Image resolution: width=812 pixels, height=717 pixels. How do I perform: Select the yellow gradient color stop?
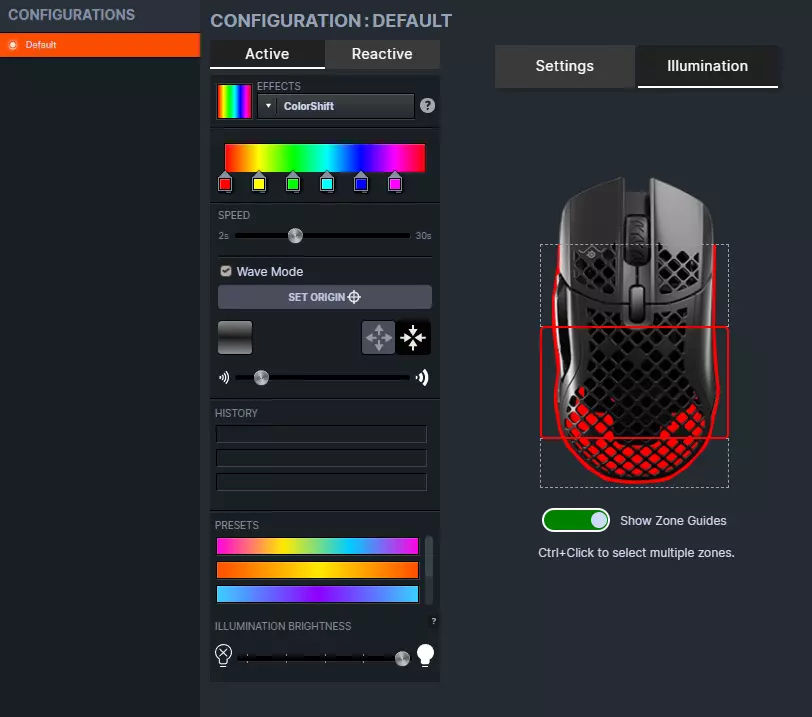pyautogui.click(x=259, y=182)
